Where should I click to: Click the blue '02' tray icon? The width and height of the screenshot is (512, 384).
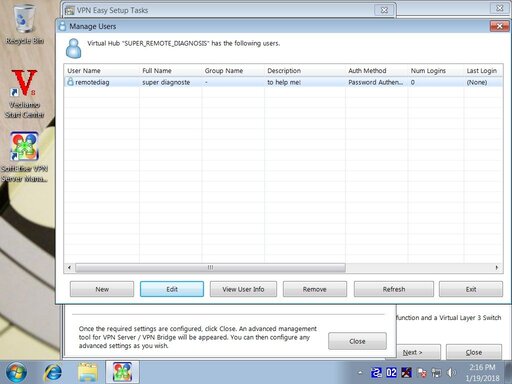click(391, 372)
